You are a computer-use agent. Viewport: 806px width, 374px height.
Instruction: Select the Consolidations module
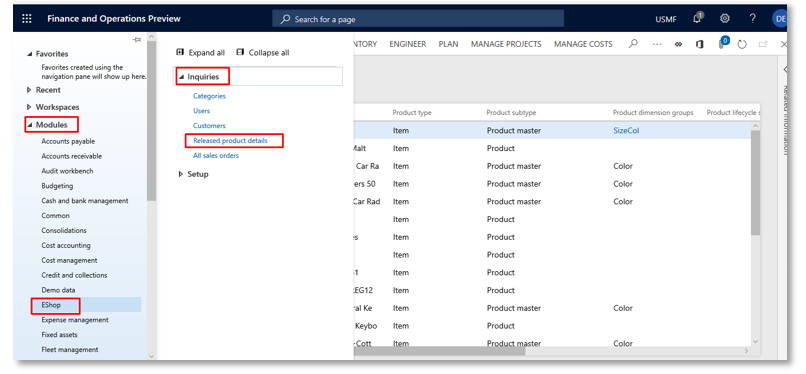64,231
